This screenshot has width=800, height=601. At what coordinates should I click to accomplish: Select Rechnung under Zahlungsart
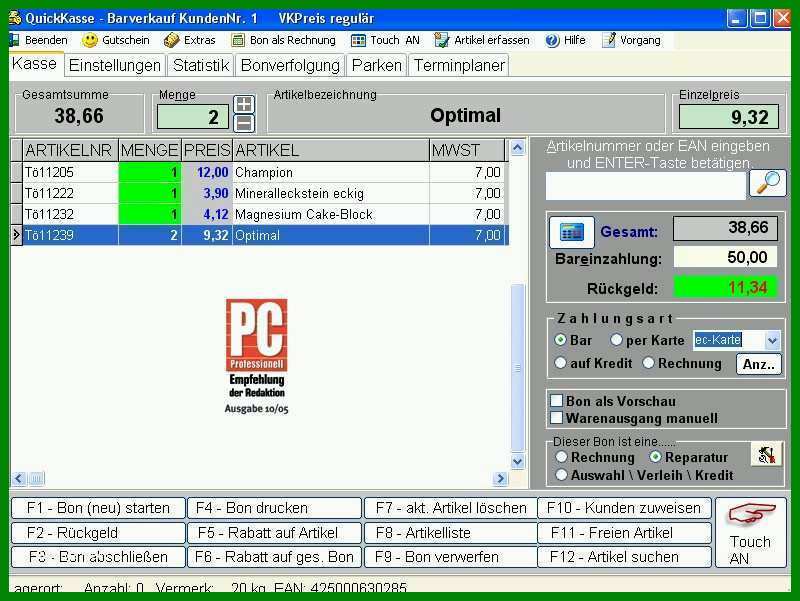click(648, 363)
